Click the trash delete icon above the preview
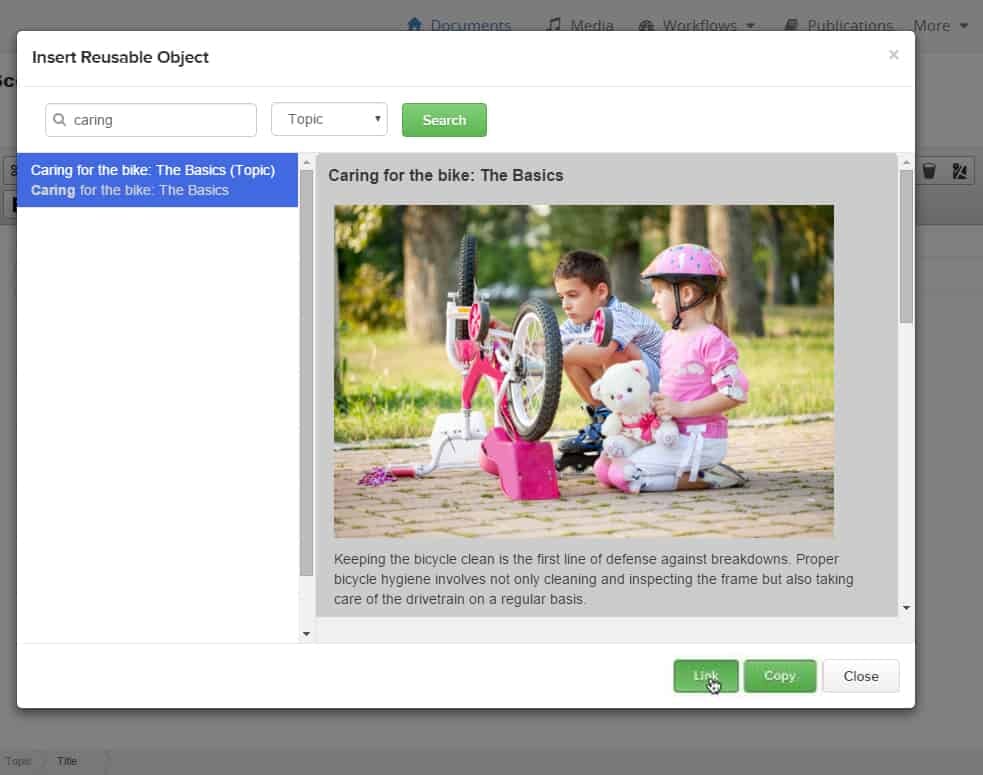 tap(929, 170)
